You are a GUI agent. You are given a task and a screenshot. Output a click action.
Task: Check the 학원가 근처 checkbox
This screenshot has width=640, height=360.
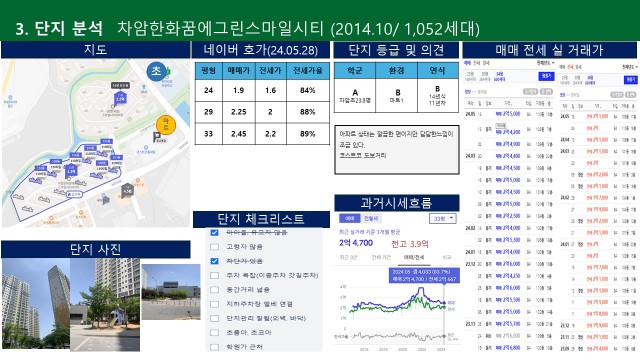214,347
